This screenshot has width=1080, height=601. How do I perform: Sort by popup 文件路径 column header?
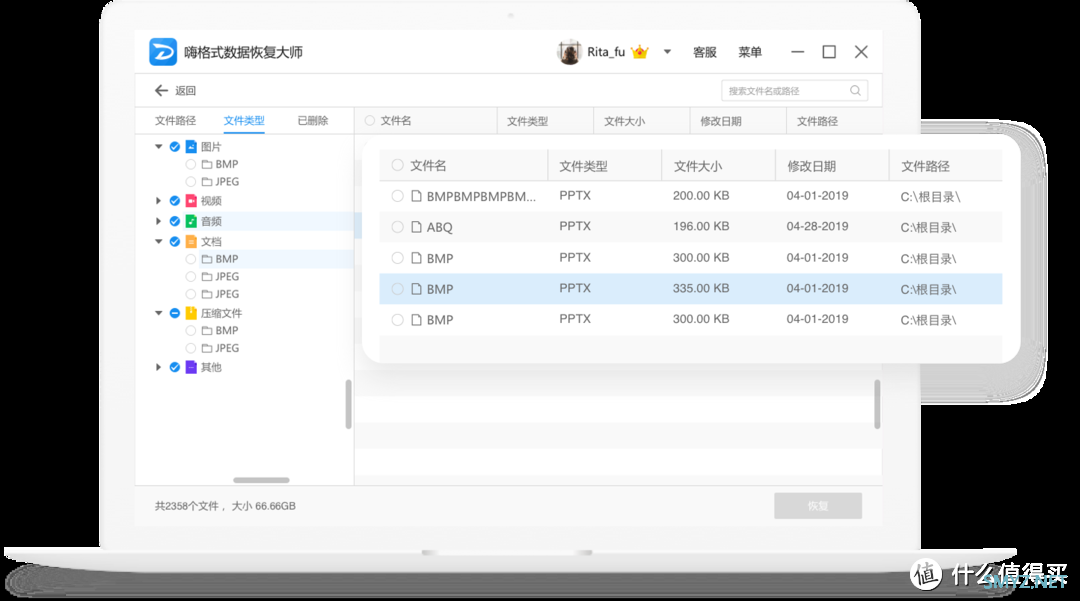pos(925,166)
